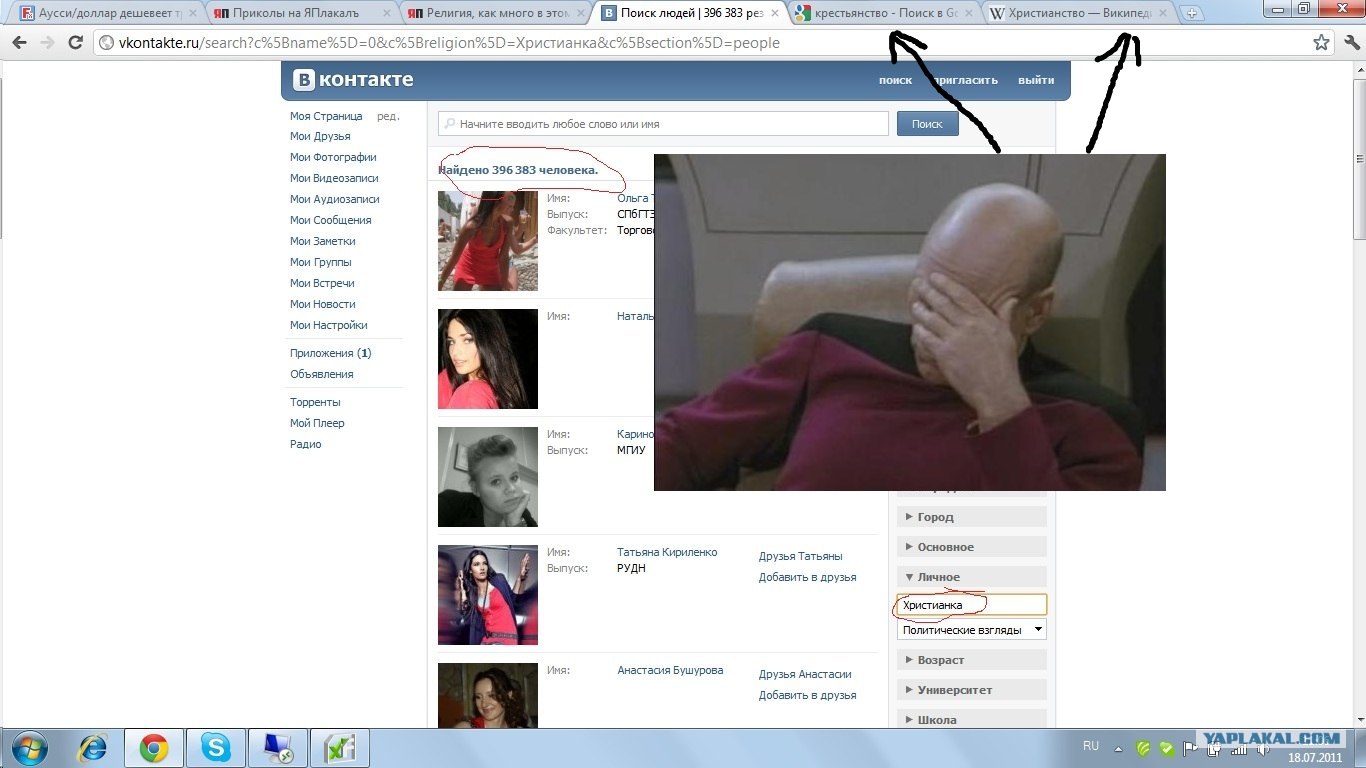Image resolution: width=1366 pixels, height=768 pixels.
Task: Open Анастасия Бушурова's profile photo
Action: pyautogui.click(x=488, y=696)
